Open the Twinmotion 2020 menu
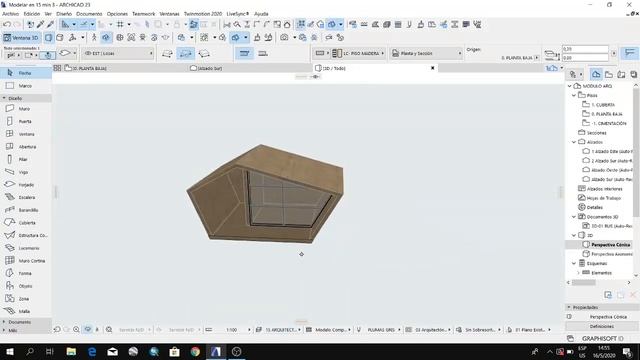The height and width of the screenshot is (360, 640). point(203,14)
